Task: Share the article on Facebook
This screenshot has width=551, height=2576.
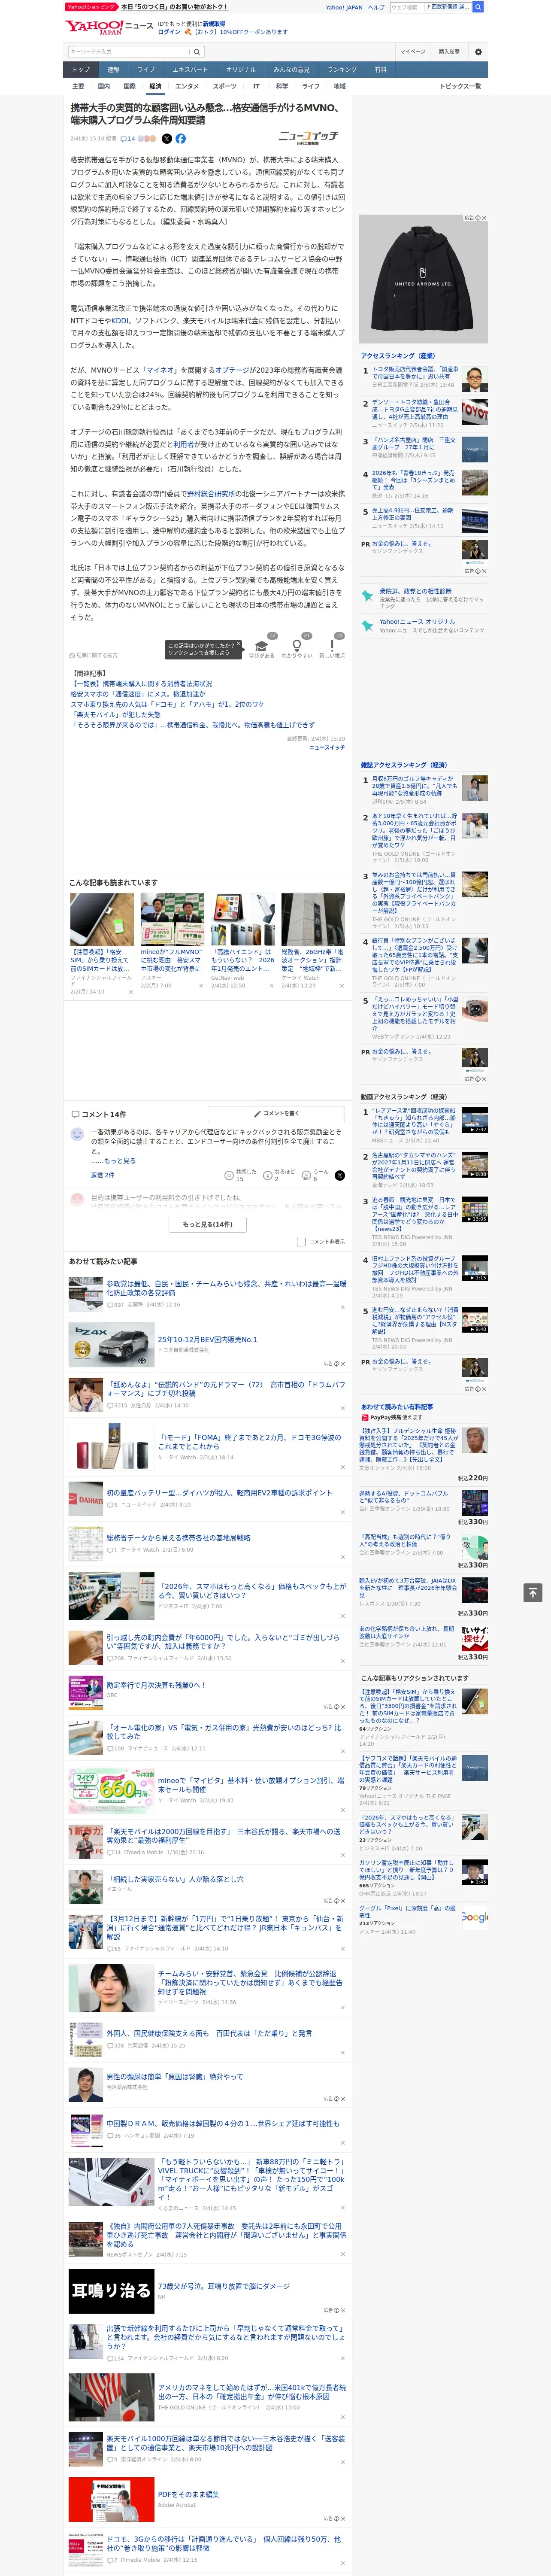Action: click(181, 139)
